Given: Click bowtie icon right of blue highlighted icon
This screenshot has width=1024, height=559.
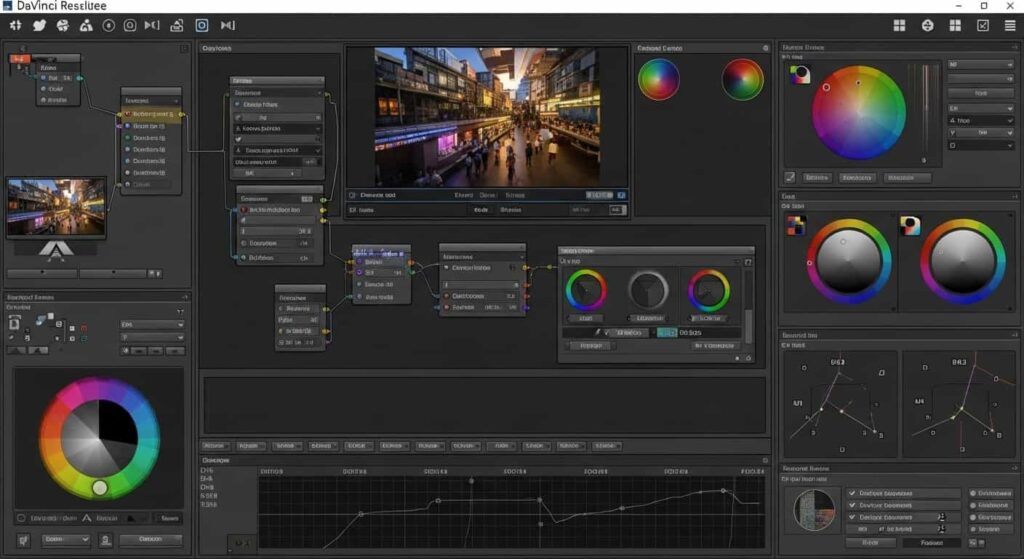Looking at the screenshot, I should pyautogui.click(x=227, y=25).
